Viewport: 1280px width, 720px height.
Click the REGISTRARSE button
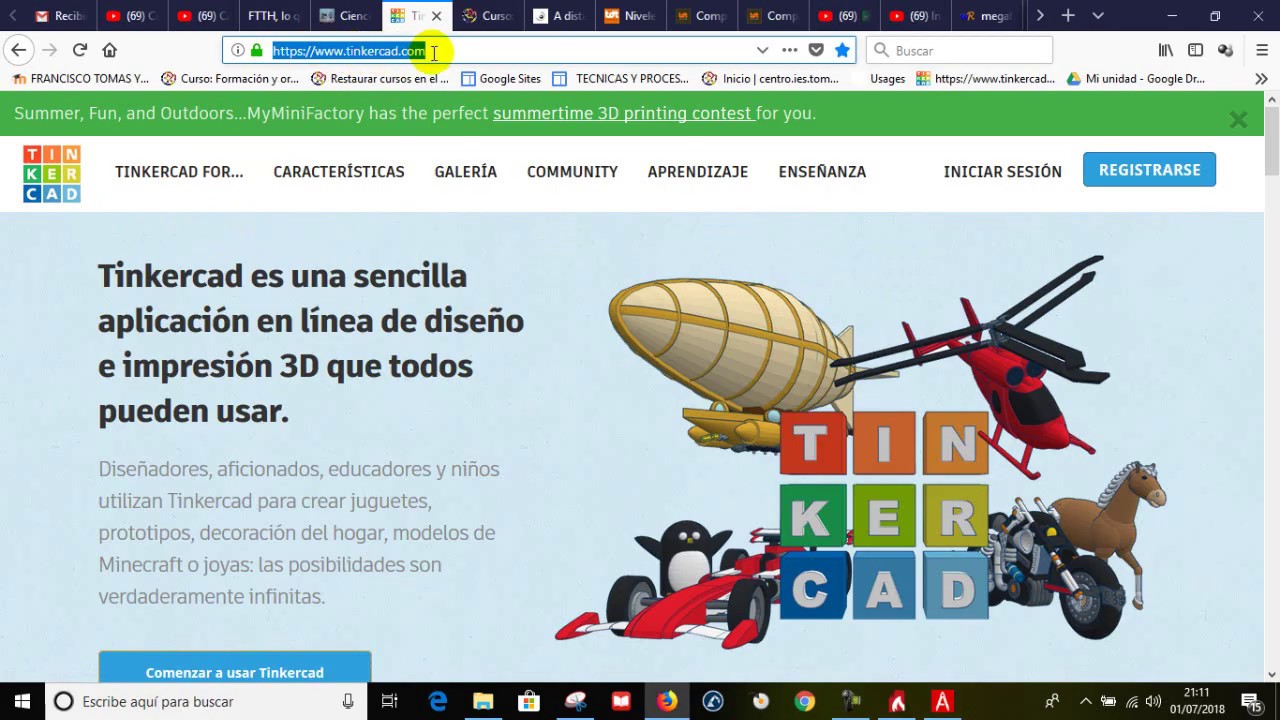pyautogui.click(x=1149, y=170)
